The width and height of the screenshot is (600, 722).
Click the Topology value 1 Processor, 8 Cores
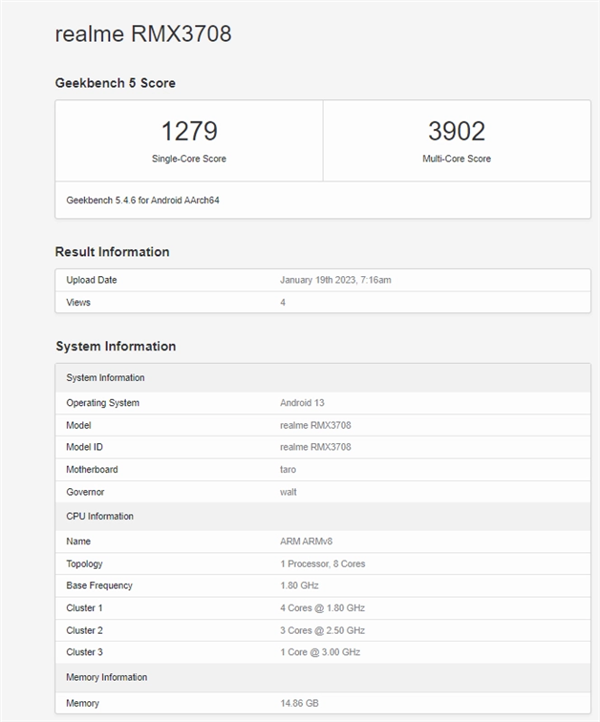coord(322,564)
